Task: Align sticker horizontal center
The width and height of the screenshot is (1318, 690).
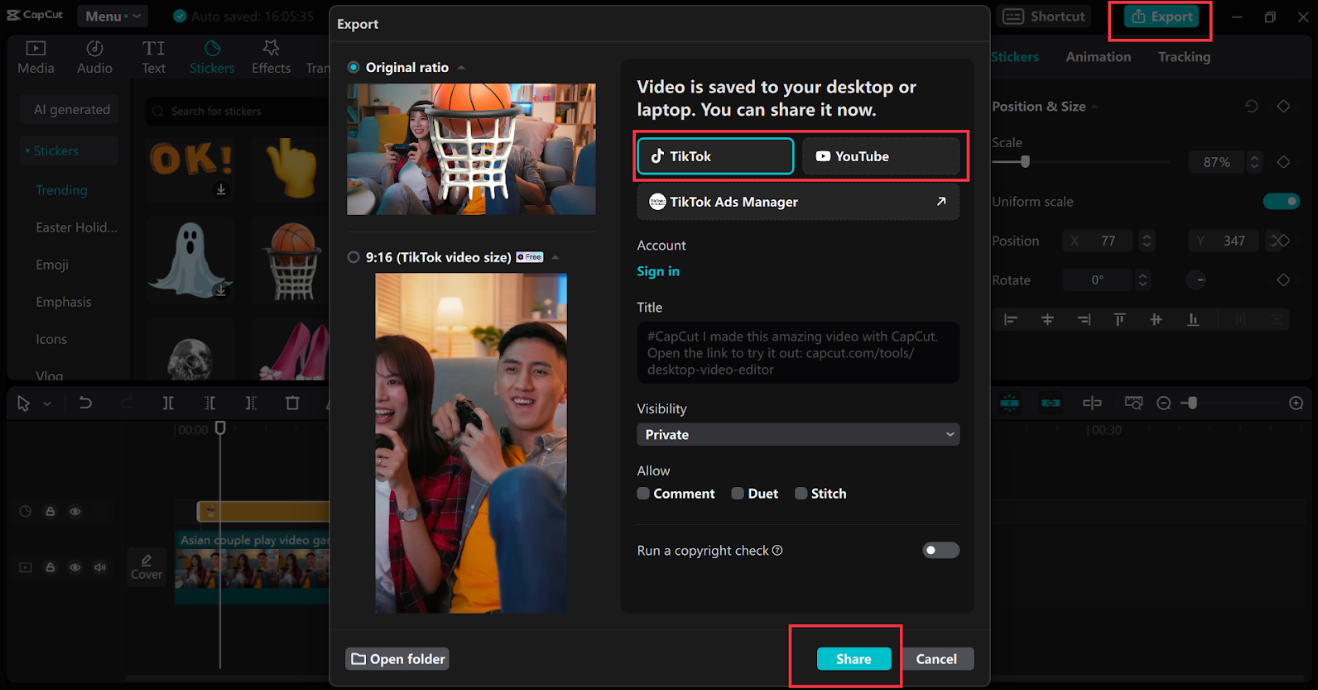Action: coord(1048,320)
